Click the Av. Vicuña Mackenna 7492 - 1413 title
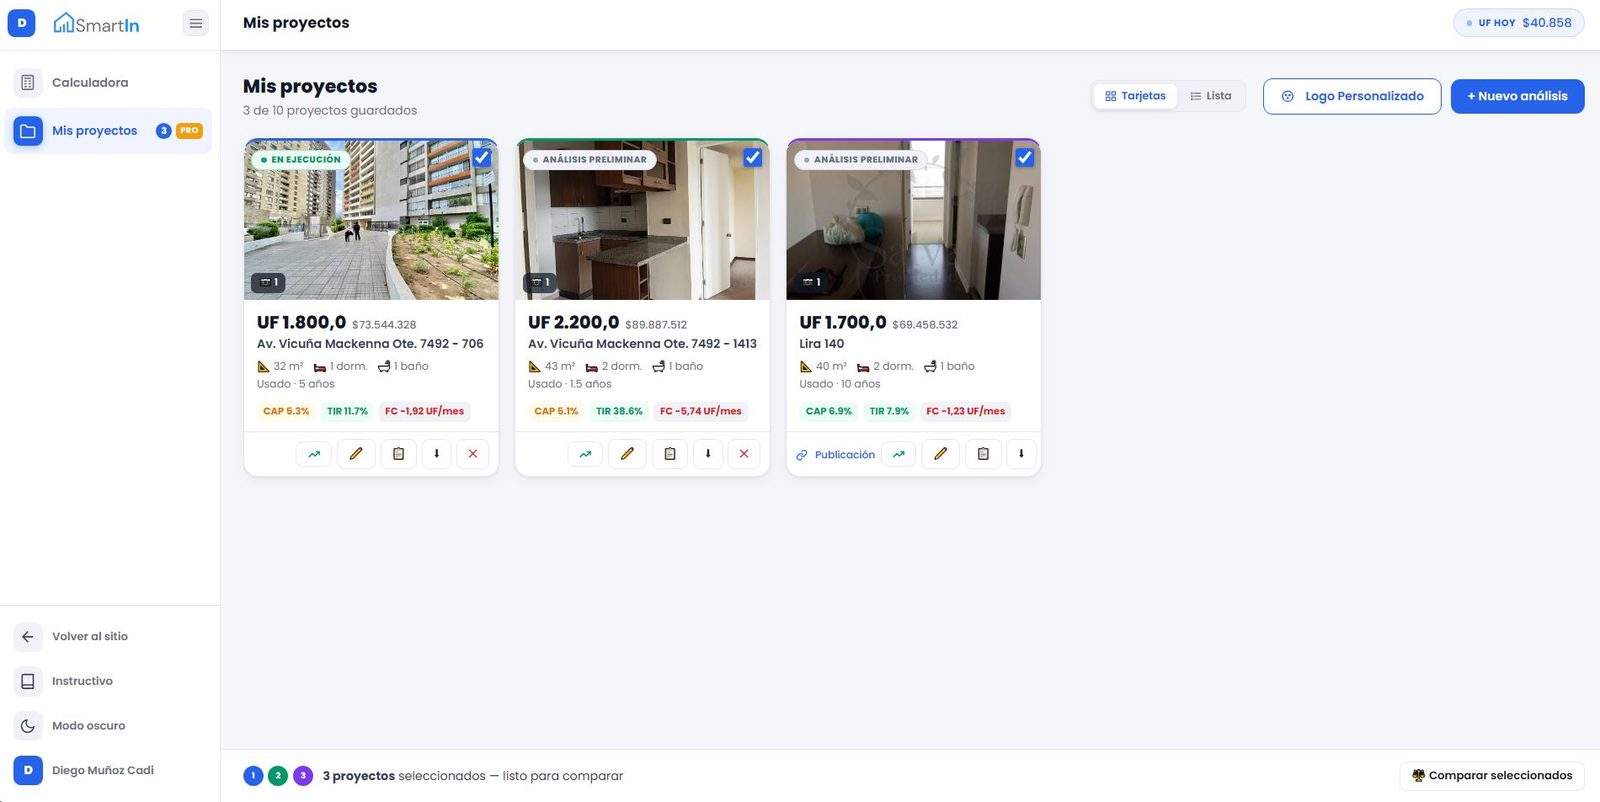Screen dimensions: 1600x802 (x=642, y=344)
